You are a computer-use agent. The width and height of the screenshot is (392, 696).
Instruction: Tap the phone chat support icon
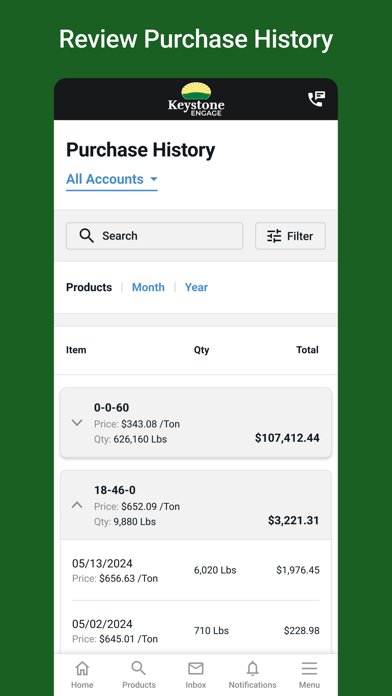pyautogui.click(x=317, y=99)
